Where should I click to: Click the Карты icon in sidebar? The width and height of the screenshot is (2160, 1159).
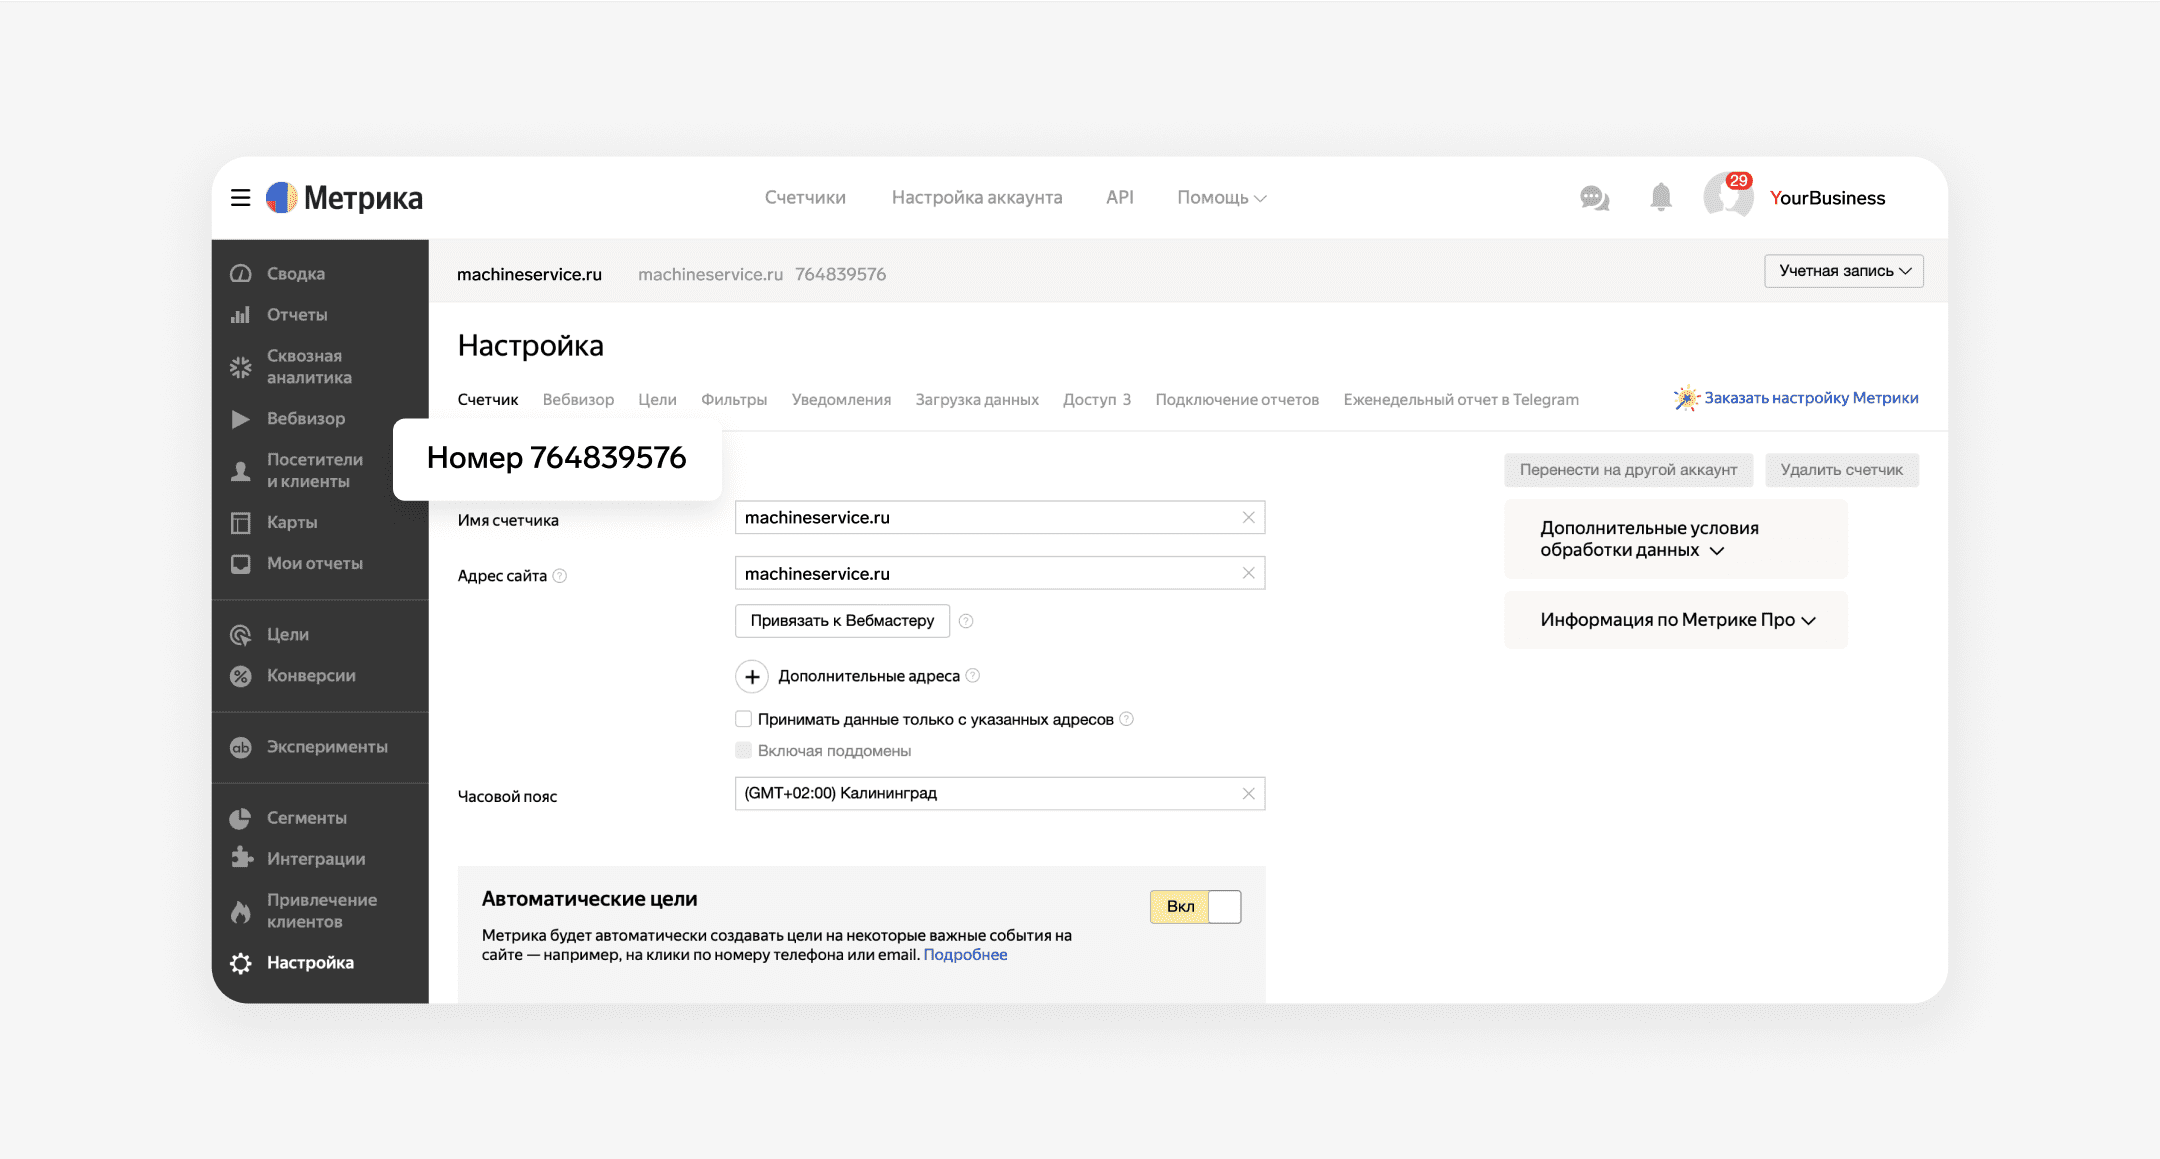point(241,523)
